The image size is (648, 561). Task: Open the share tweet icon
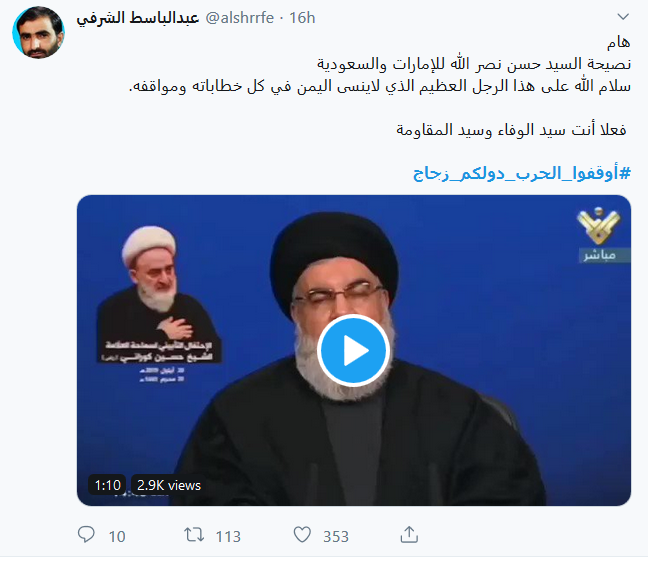point(409,535)
